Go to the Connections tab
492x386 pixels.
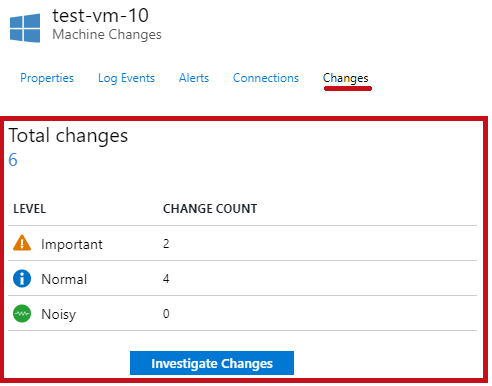coord(266,78)
